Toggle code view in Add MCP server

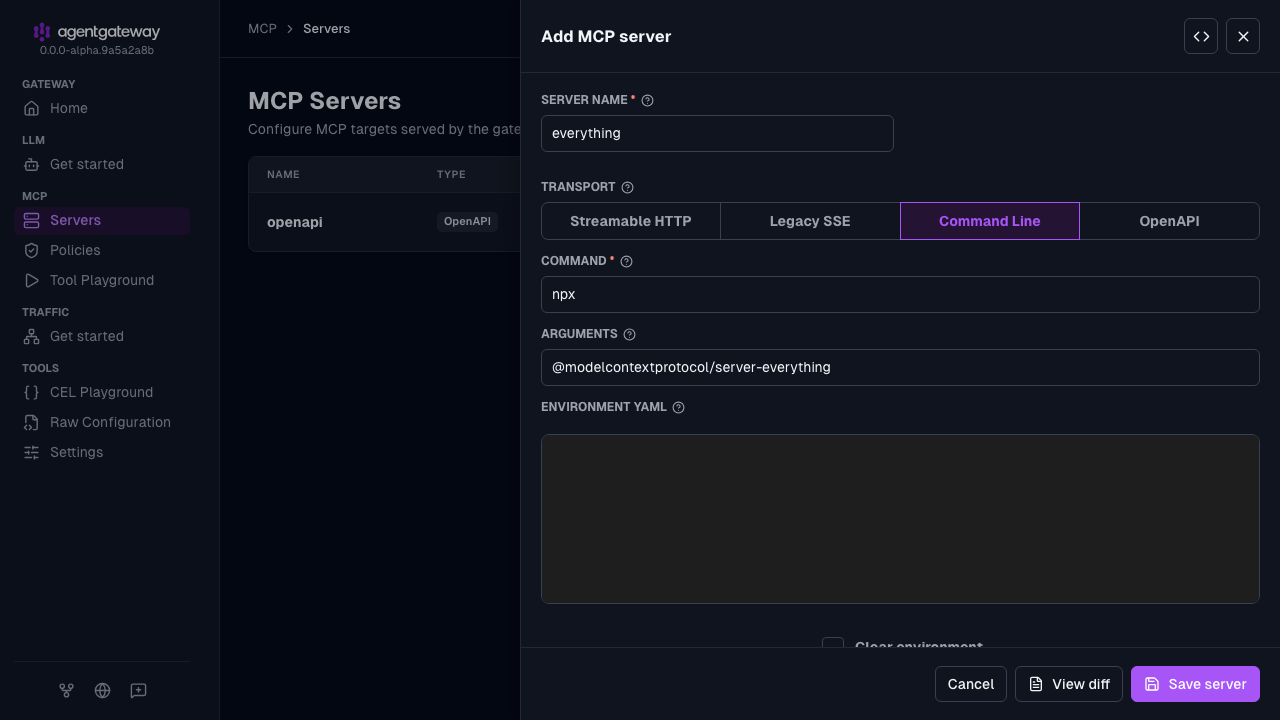1201,36
